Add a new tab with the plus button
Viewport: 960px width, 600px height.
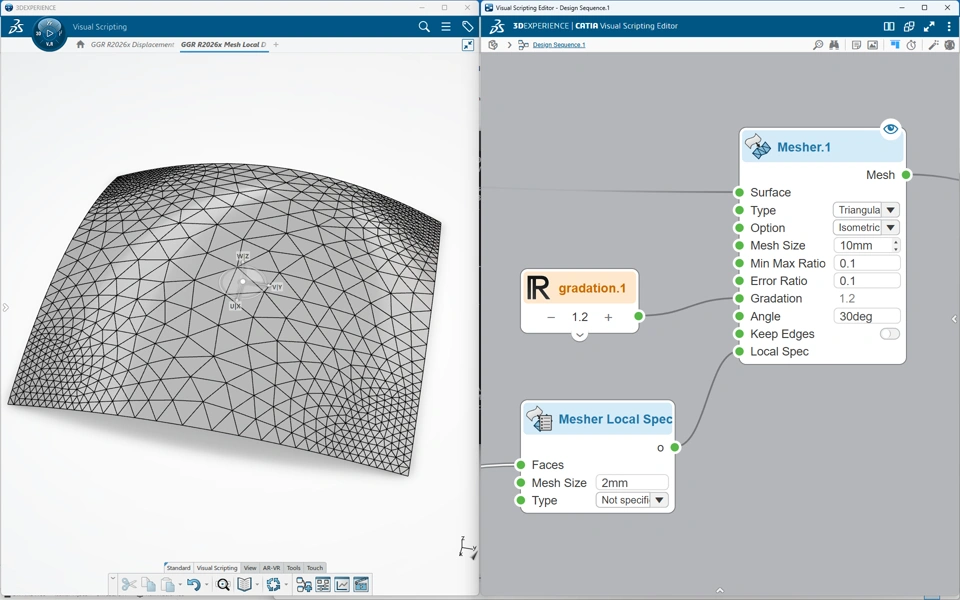tap(276, 45)
